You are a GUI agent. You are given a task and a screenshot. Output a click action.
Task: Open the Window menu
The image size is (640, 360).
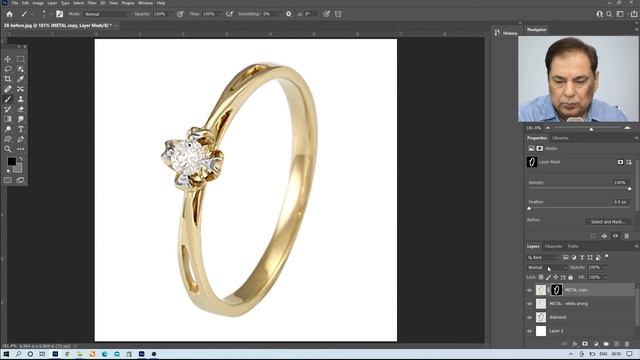point(145,3)
